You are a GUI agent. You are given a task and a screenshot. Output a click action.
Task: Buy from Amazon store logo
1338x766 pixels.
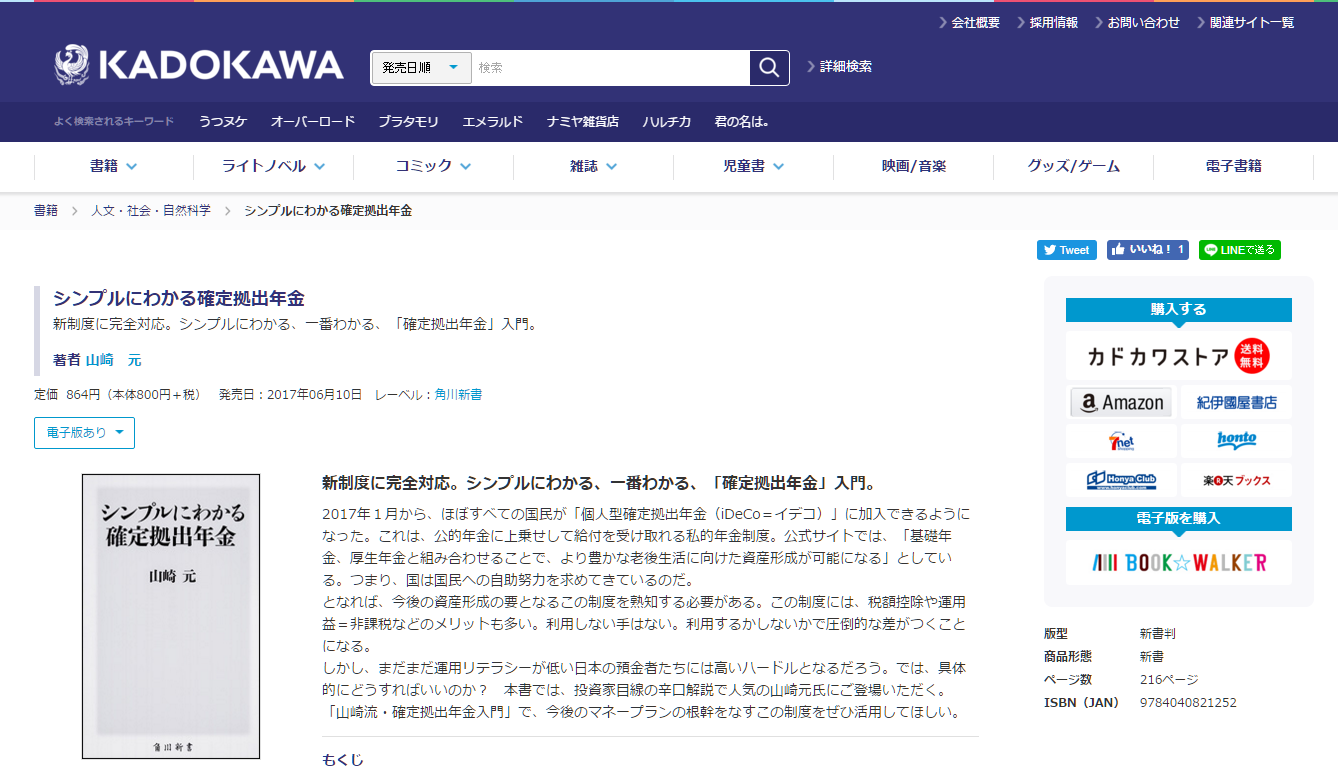click(x=1120, y=402)
